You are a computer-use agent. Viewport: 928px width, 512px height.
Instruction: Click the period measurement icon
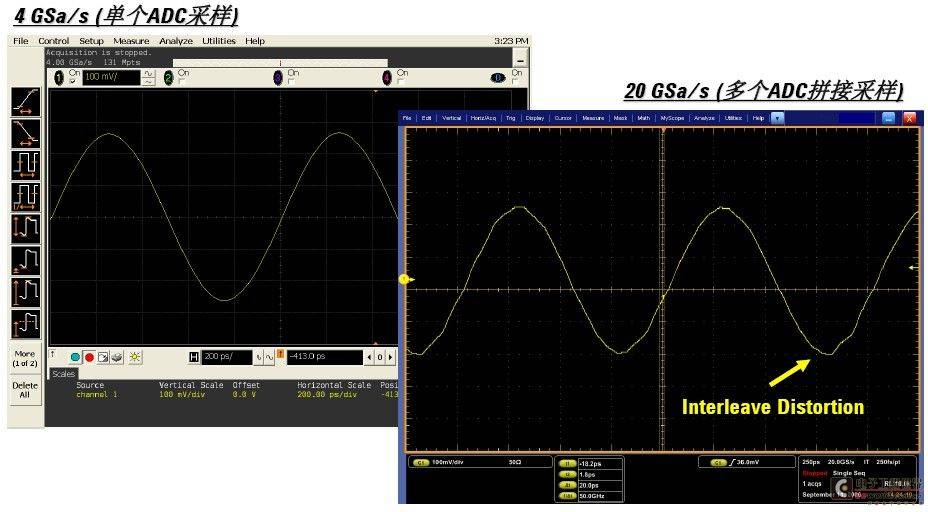[26, 165]
